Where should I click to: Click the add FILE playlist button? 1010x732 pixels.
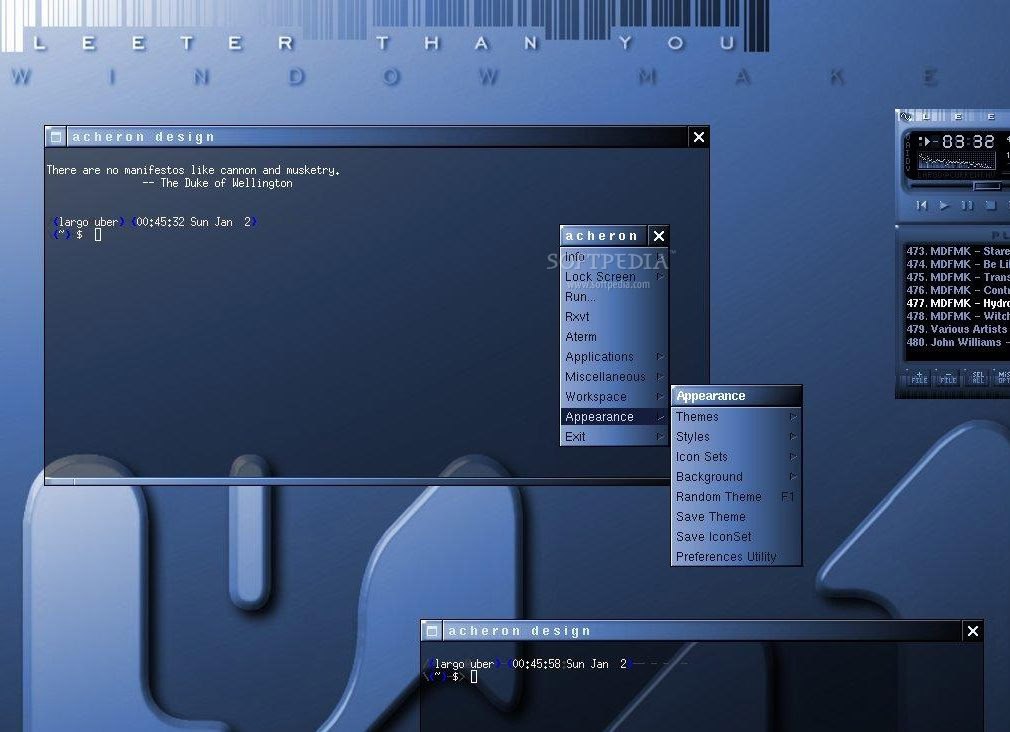(919, 378)
